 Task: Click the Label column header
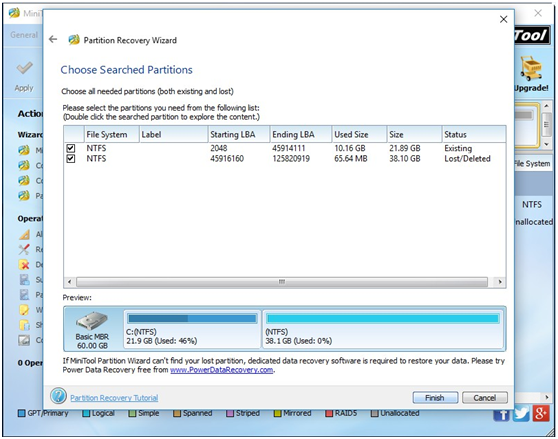tap(173, 134)
